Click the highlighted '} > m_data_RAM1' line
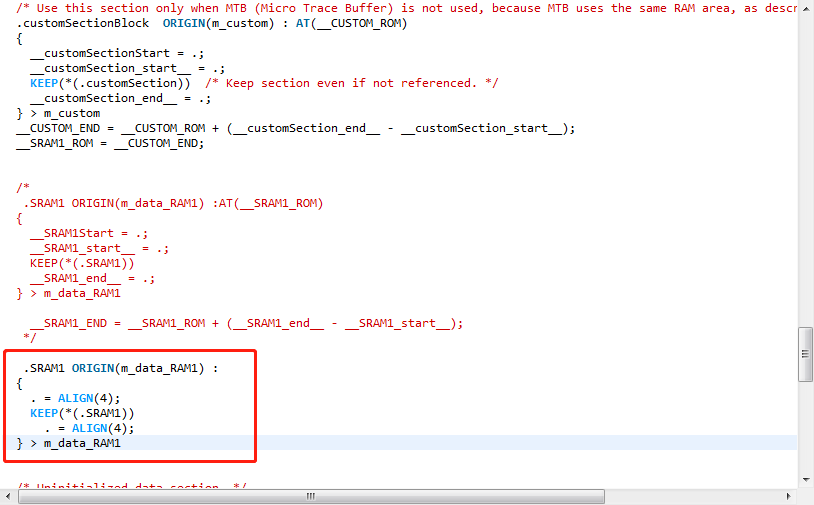 click(69, 443)
